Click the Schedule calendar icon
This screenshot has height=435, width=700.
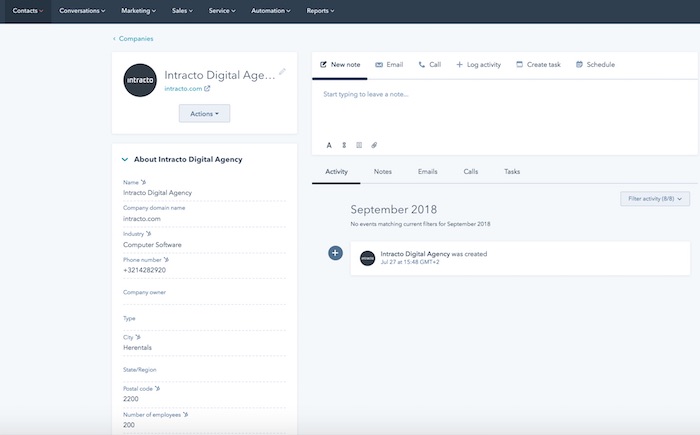tap(579, 64)
